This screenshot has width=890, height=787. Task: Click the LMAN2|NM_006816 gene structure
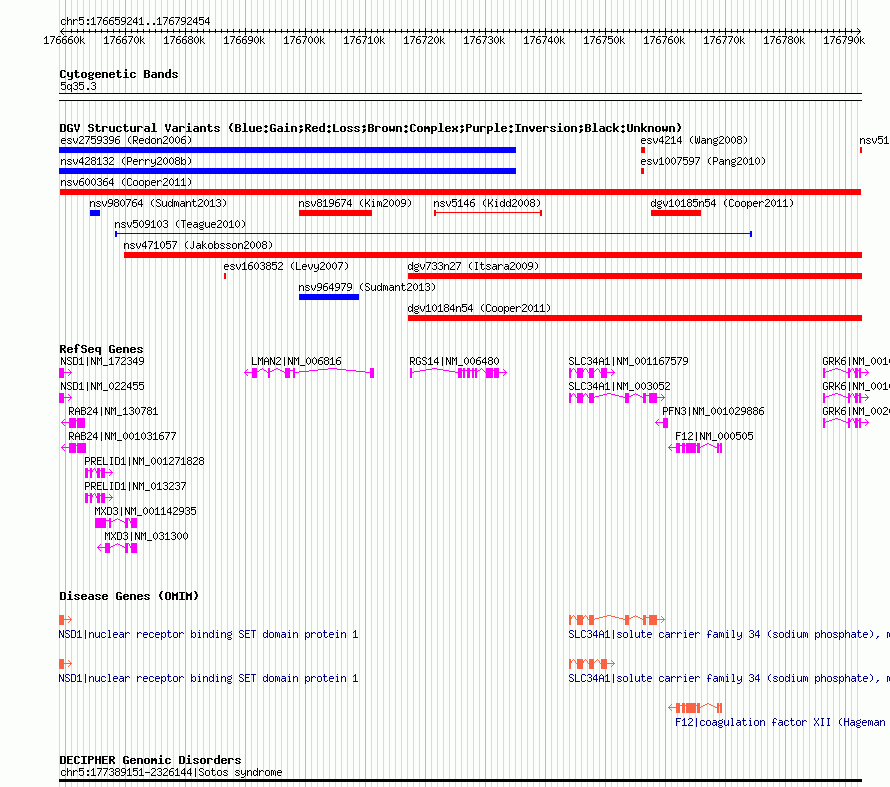tap(309, 373)
